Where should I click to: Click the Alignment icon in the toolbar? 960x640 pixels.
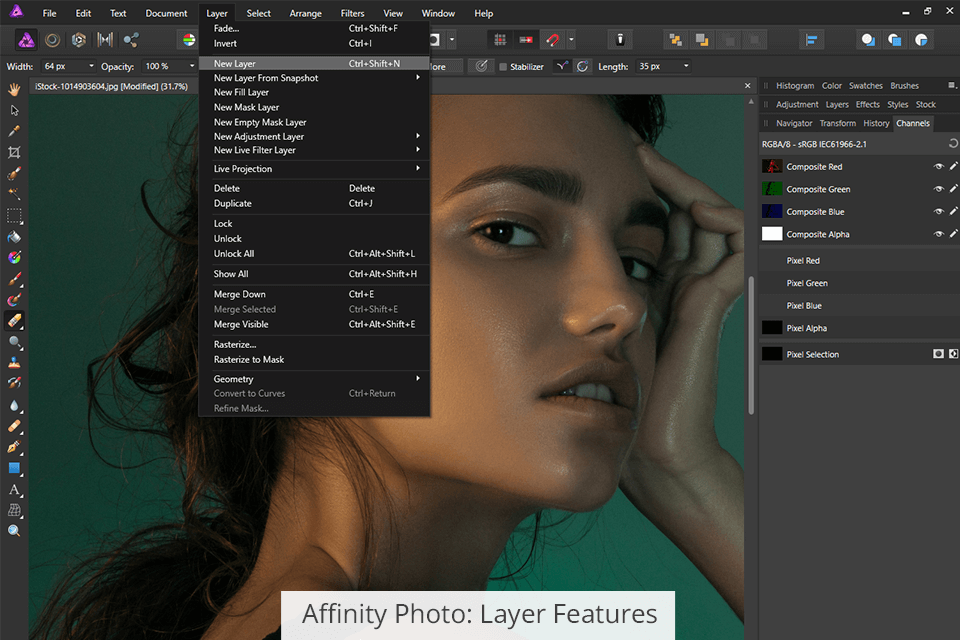click(x=812, y=40)
